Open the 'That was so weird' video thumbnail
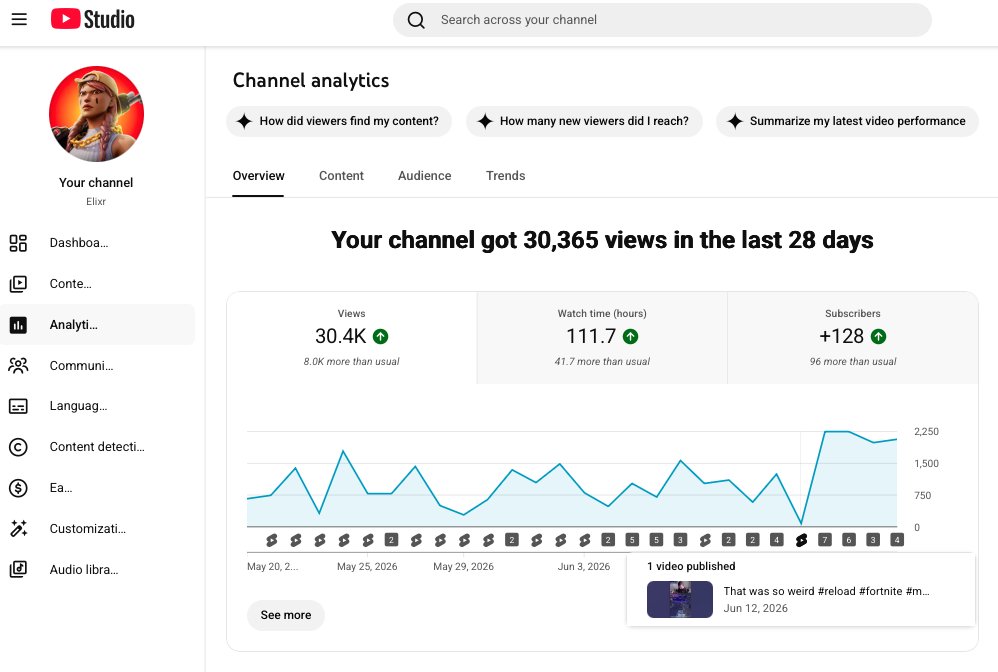The width and height of the screenshot is (998, 672). [x=680, y=599]
